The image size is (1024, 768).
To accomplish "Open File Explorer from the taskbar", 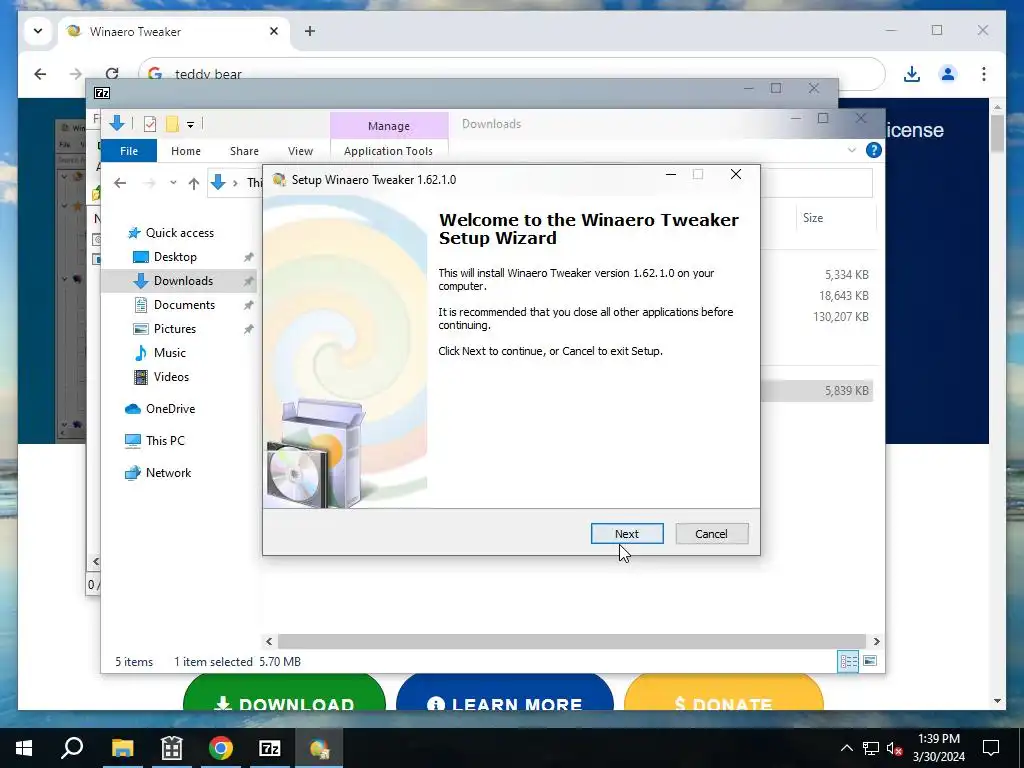I will (x=122, y=748).
